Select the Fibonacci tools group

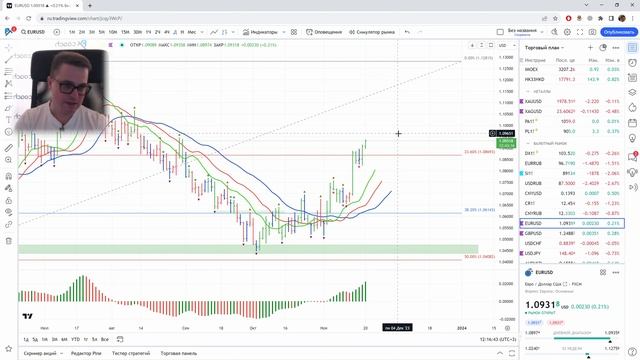tap(8, 72)
